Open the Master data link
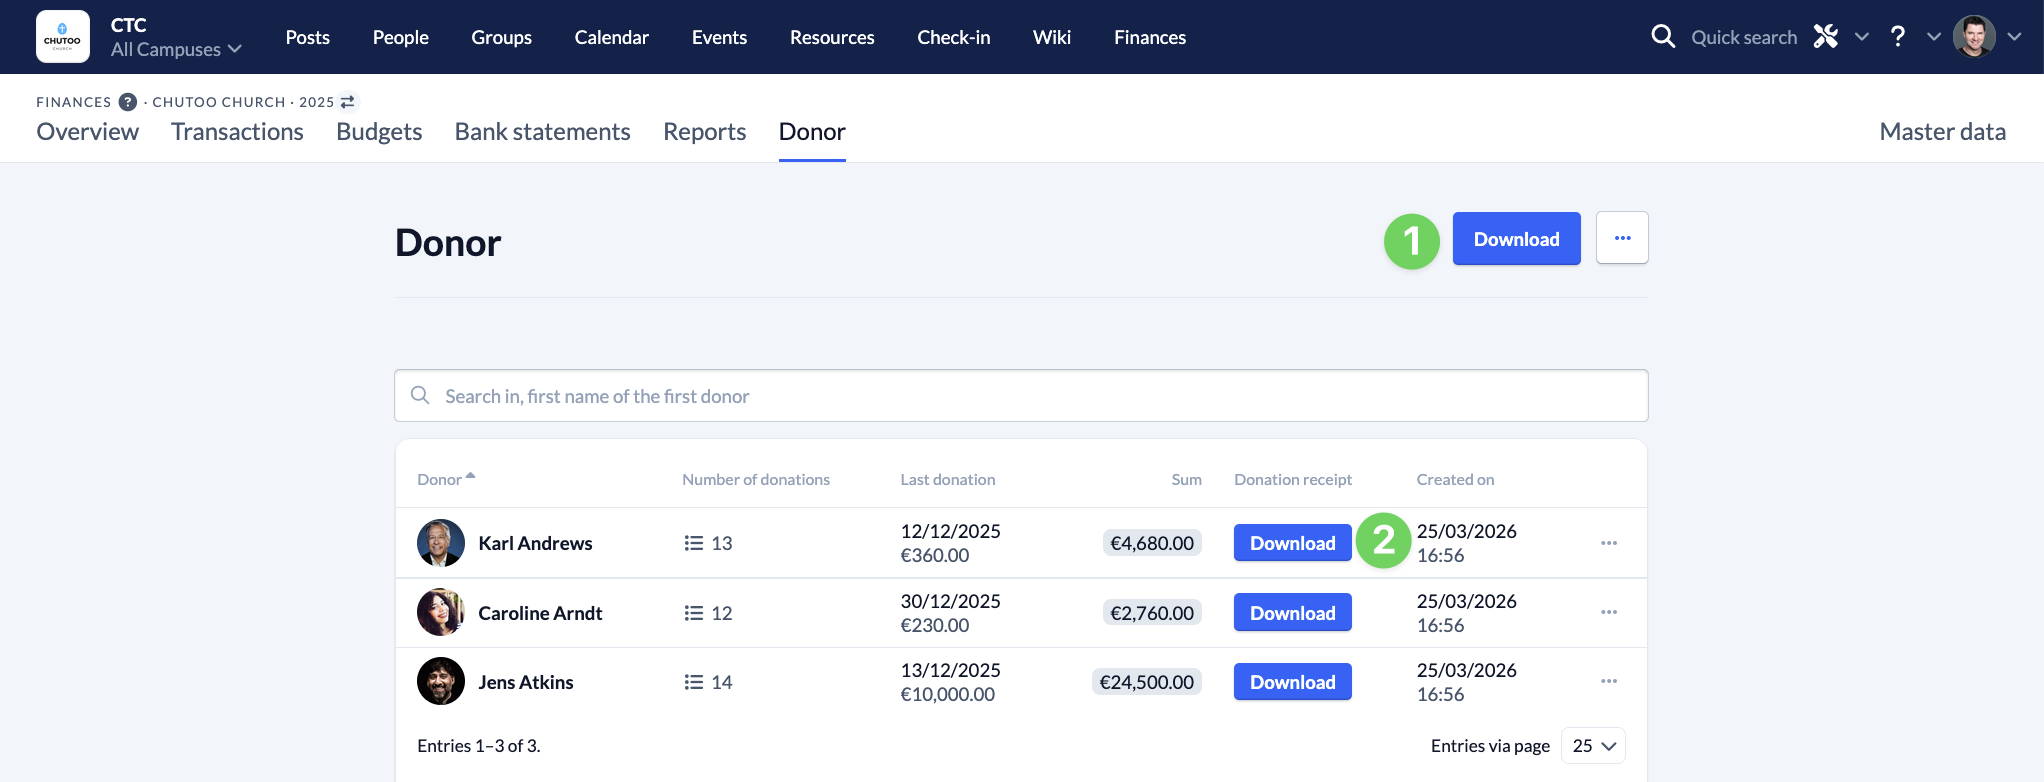2044x782 pixels. (1942, 132)
